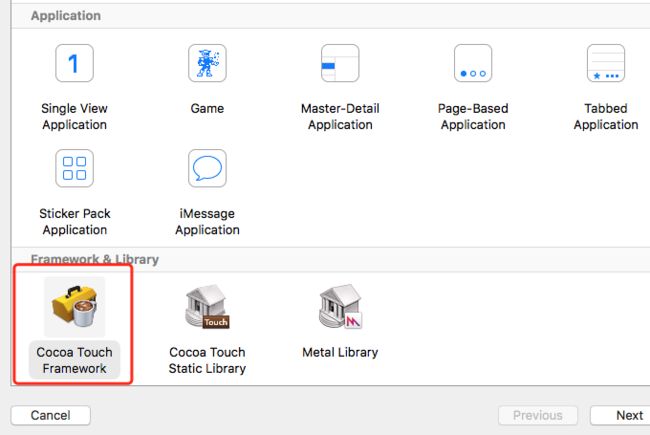
Task: Click the "Cocoa Touch Static Library" label
Action: tap(207, 360)
